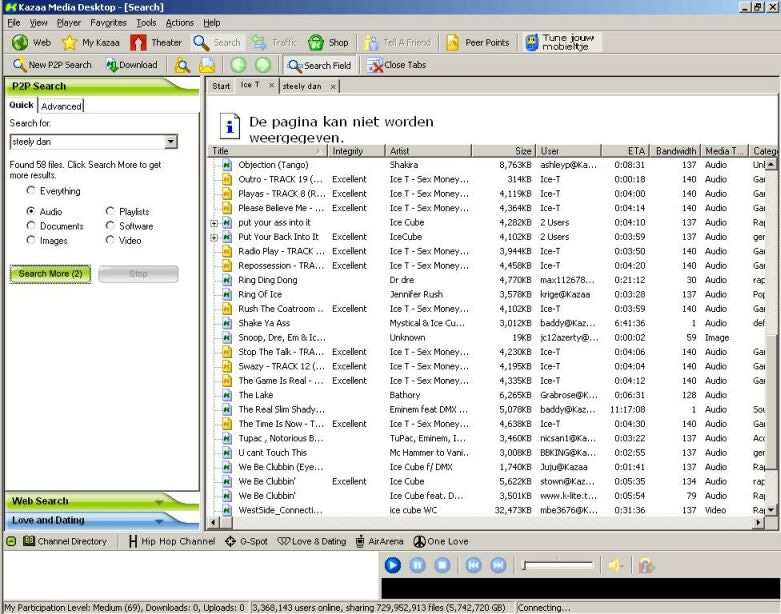
Task: Open the Actions menu
Action: tap(180, 23)
